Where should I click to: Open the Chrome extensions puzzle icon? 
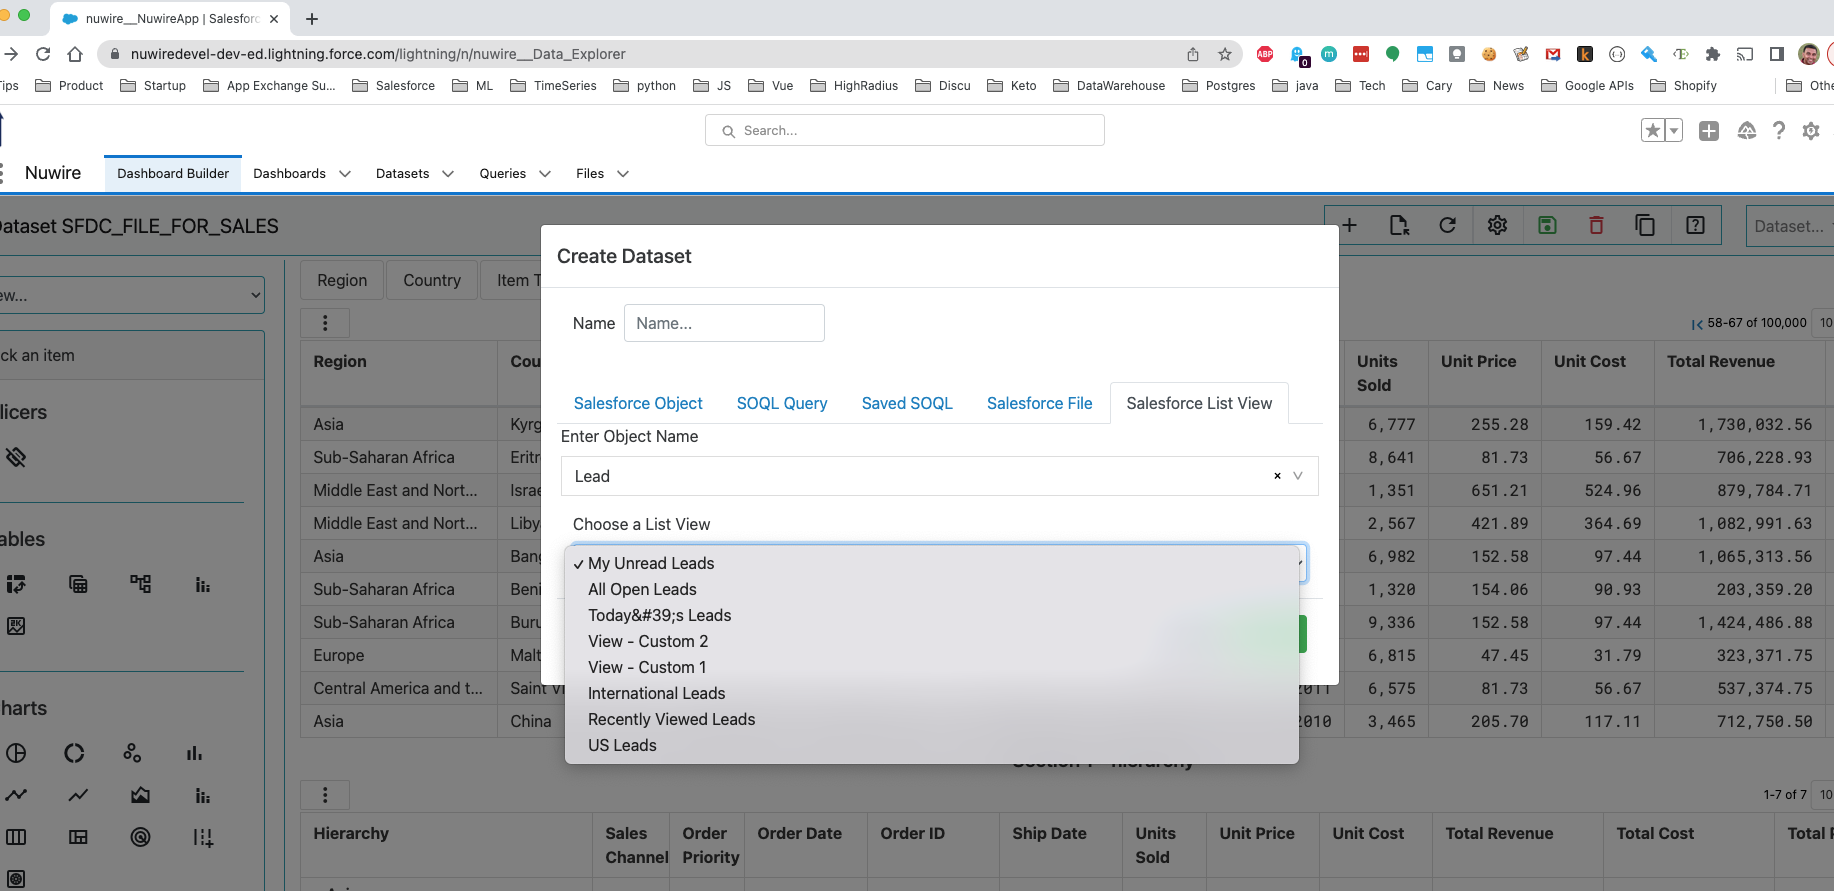[x=1713, y=54]
